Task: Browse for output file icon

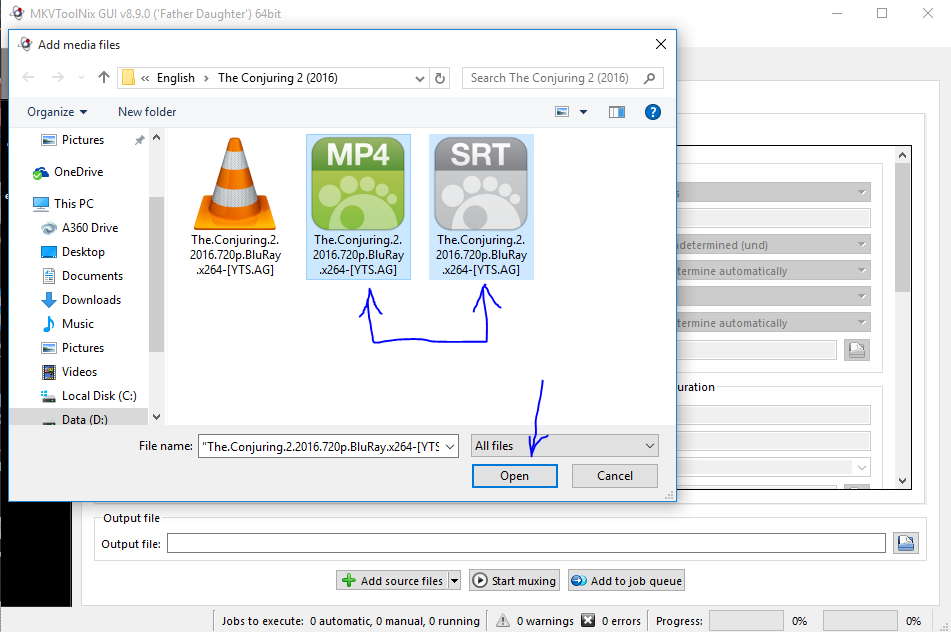Action: (x=906, y=543)
